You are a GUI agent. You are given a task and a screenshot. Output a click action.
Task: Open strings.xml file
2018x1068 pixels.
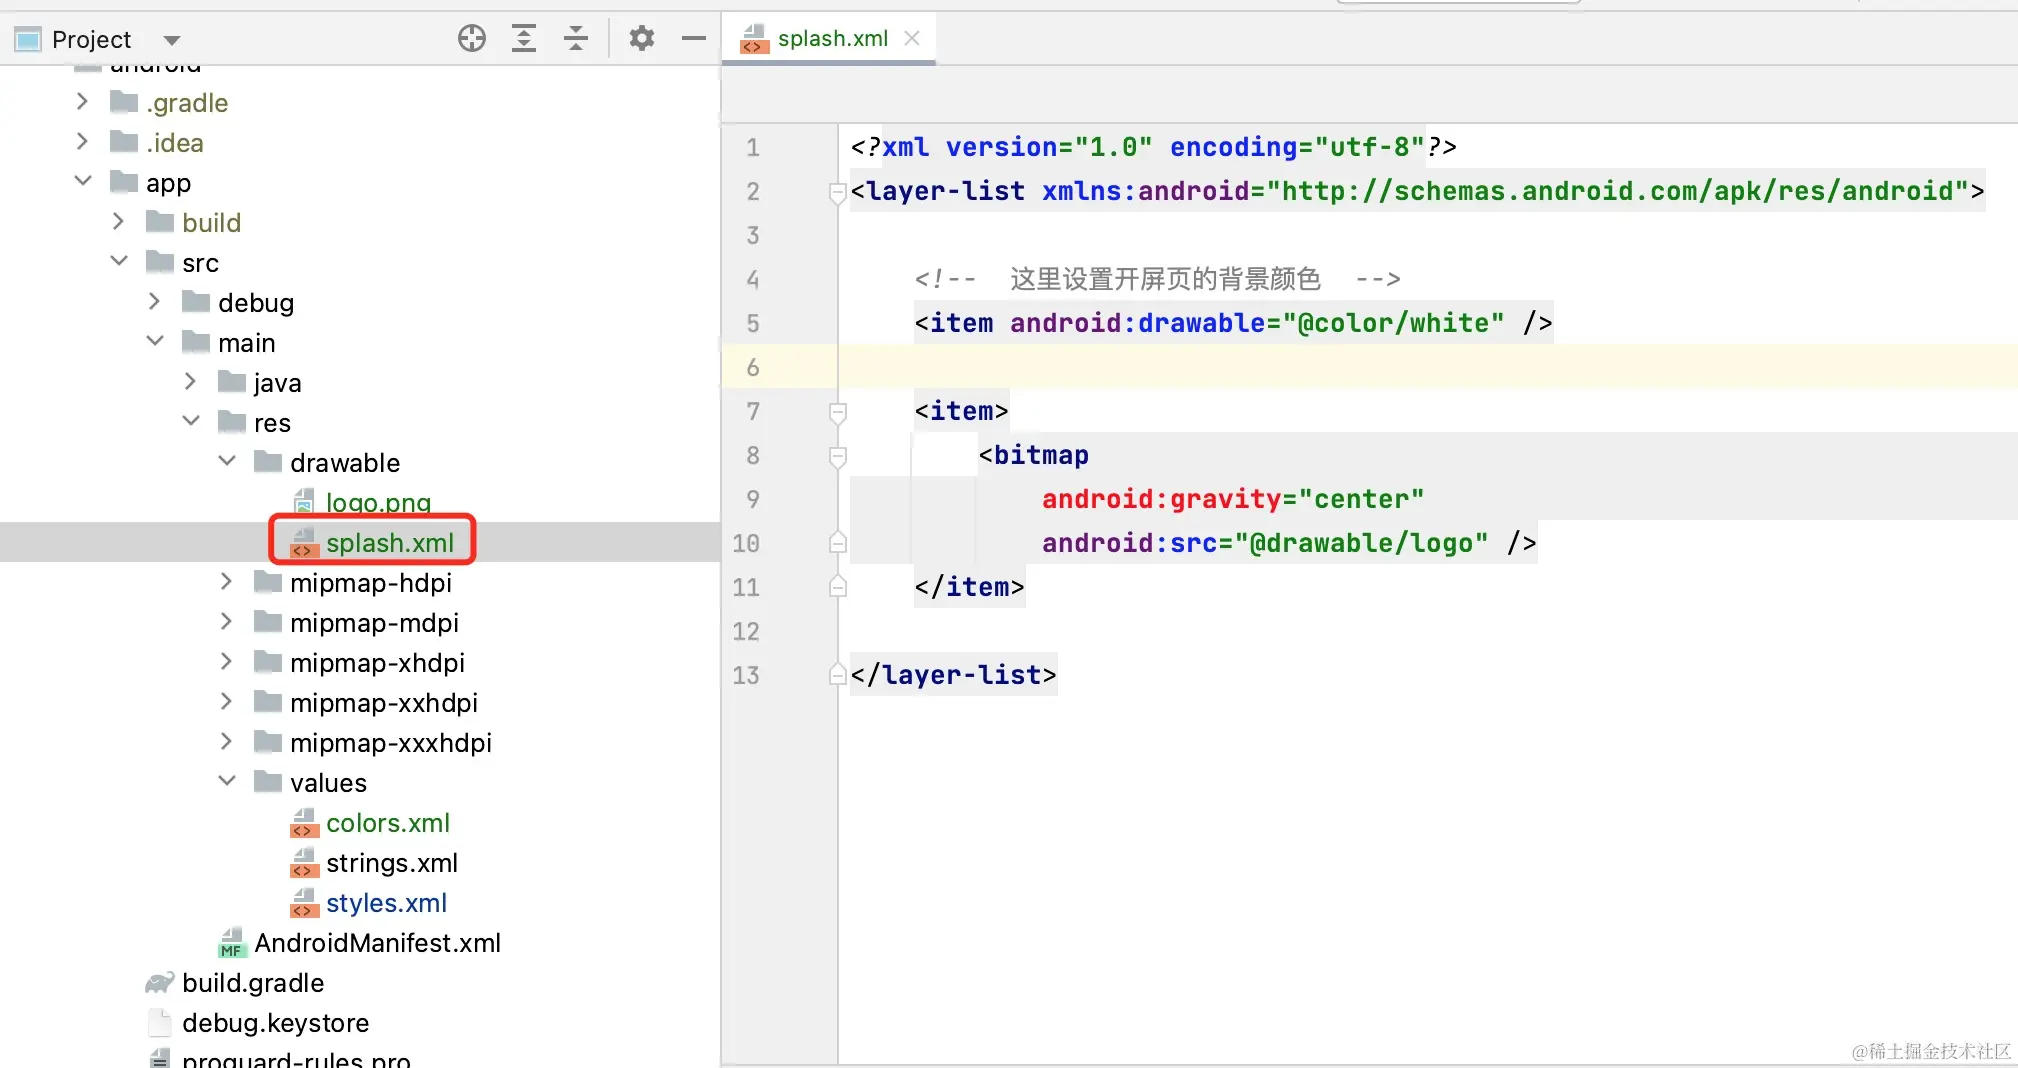point(392,862)
